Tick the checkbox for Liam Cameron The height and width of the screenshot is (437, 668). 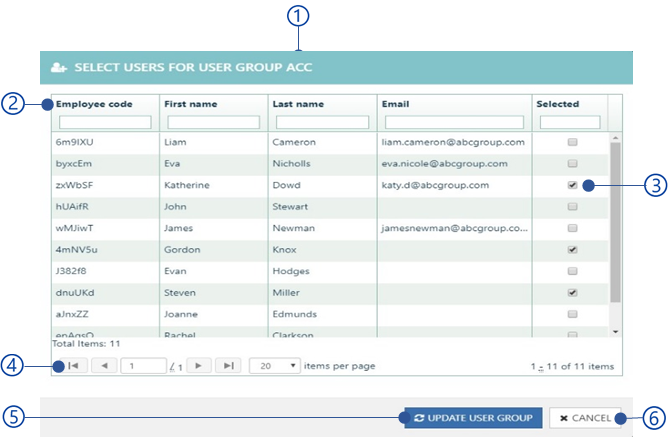point(572,142)
